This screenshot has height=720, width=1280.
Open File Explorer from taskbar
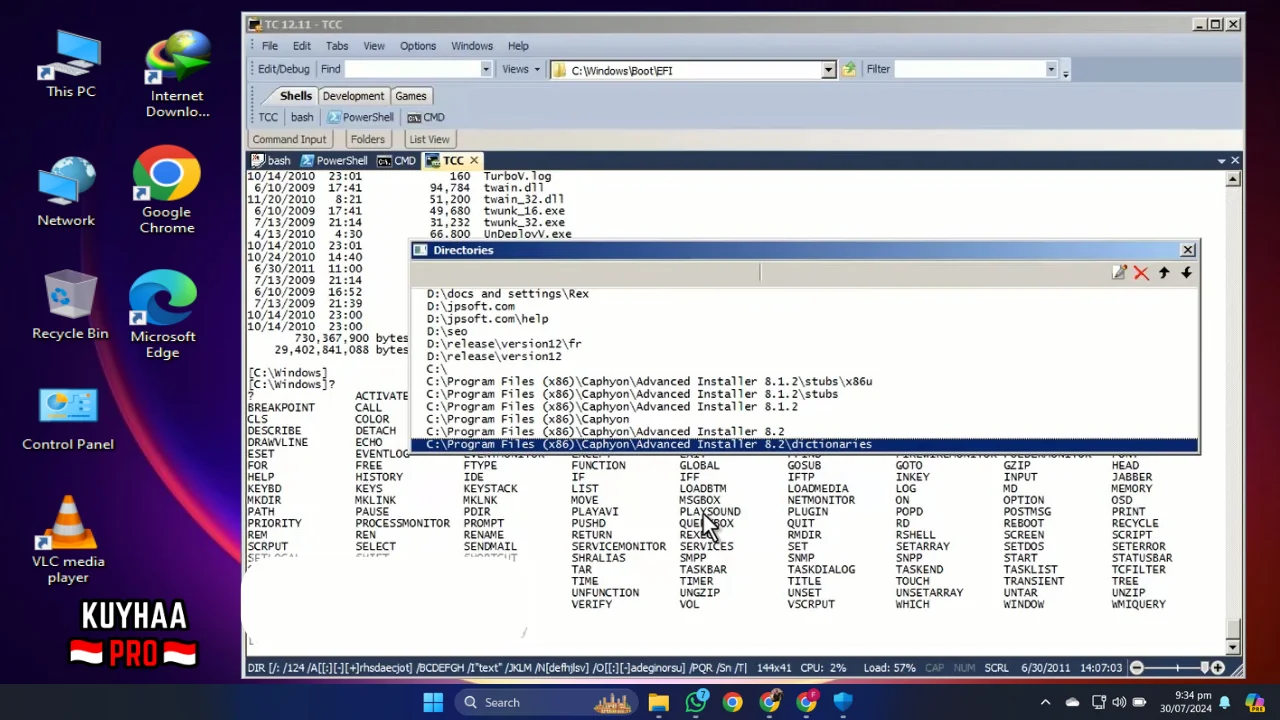point(658,702)
